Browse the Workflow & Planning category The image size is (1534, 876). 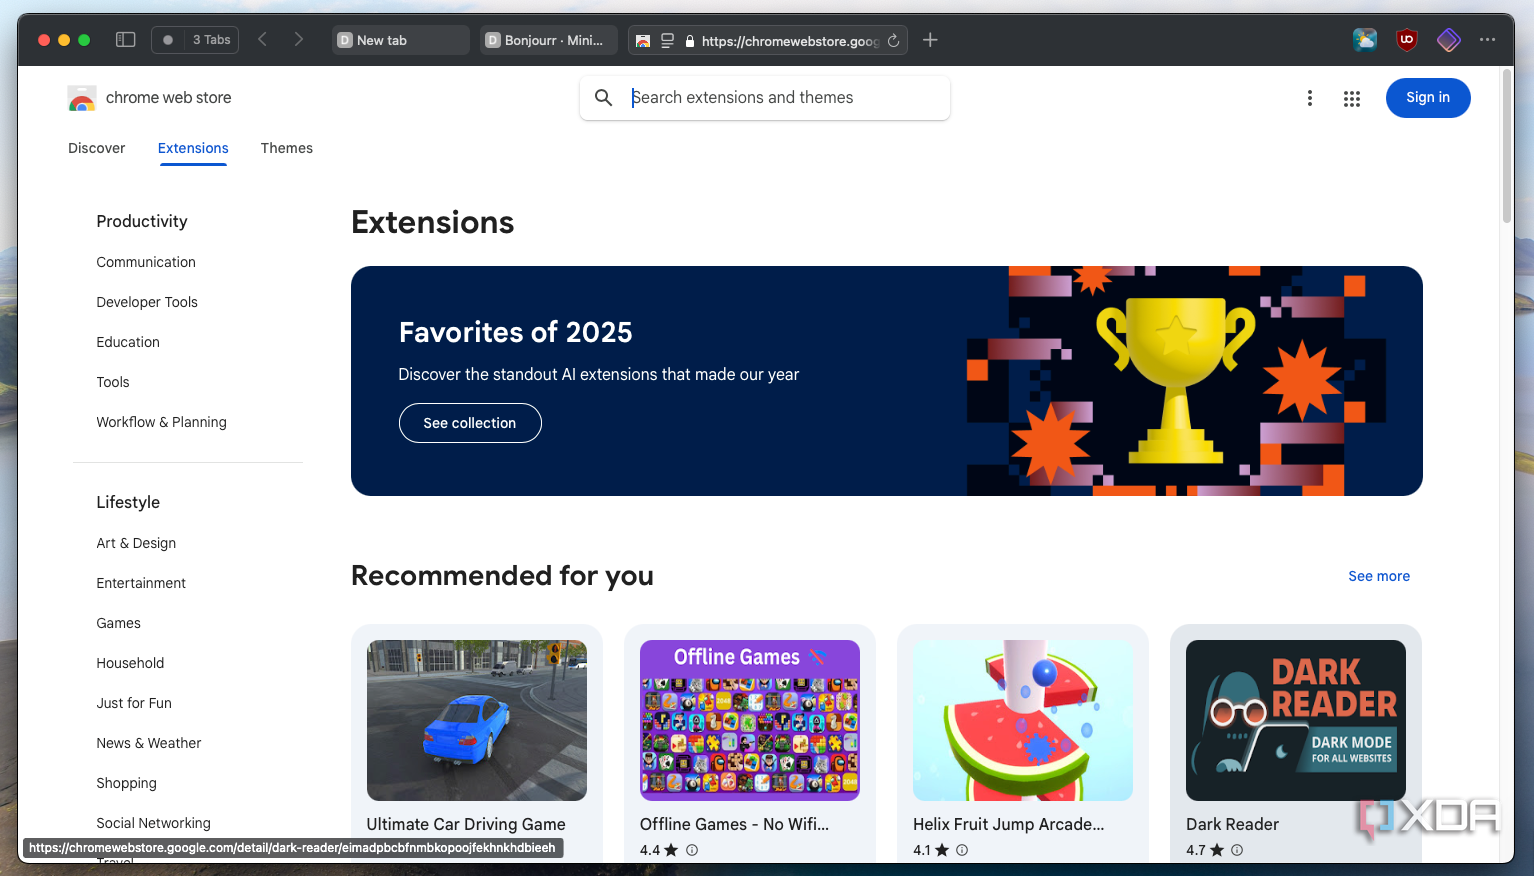[x=161, y=422]
